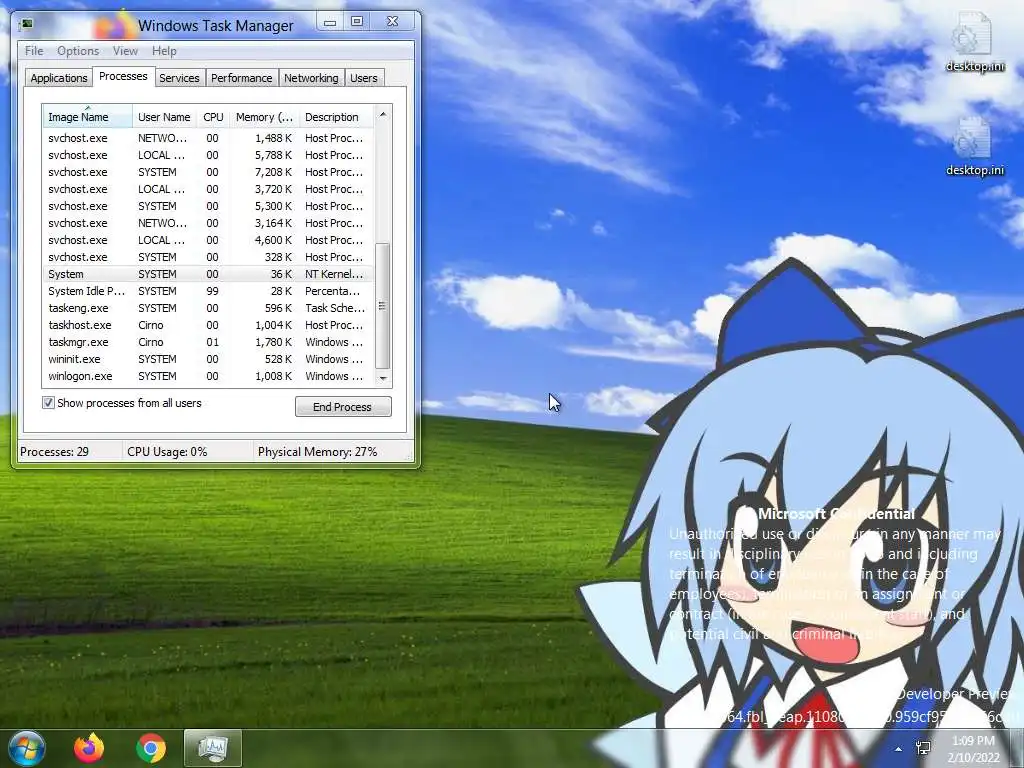Select the top desktop.ini desktop file
This screenshot has height=768, width=1024.
point(974,42)
